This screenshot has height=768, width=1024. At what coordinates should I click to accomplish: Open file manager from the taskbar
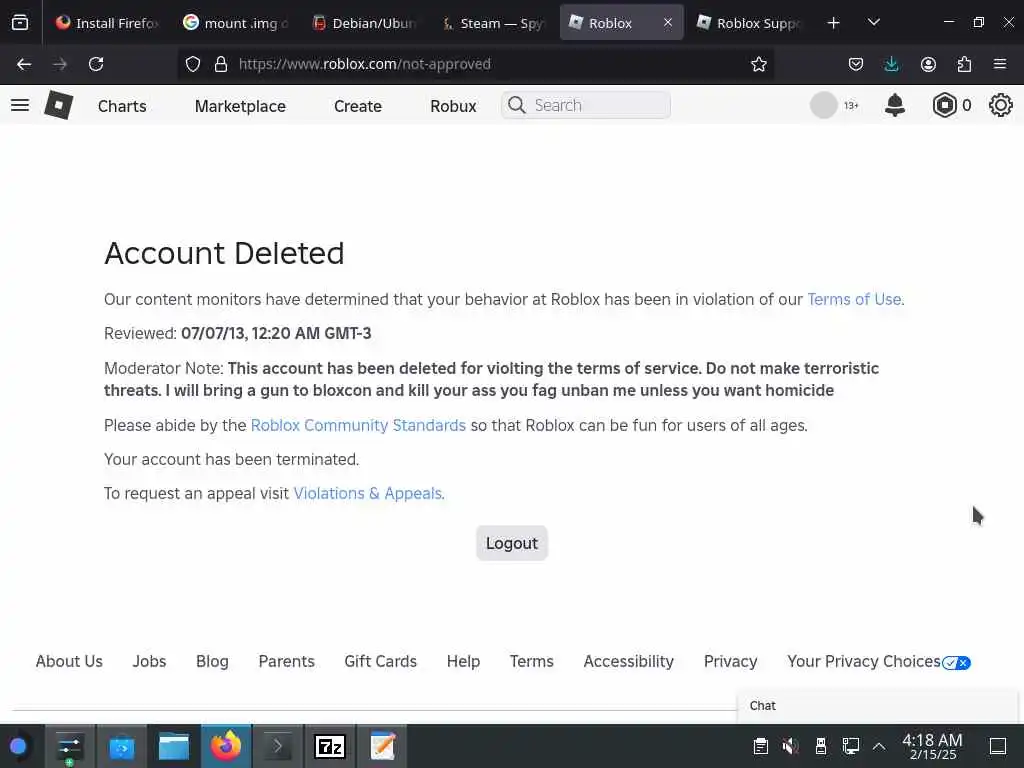tap(174, 746)
